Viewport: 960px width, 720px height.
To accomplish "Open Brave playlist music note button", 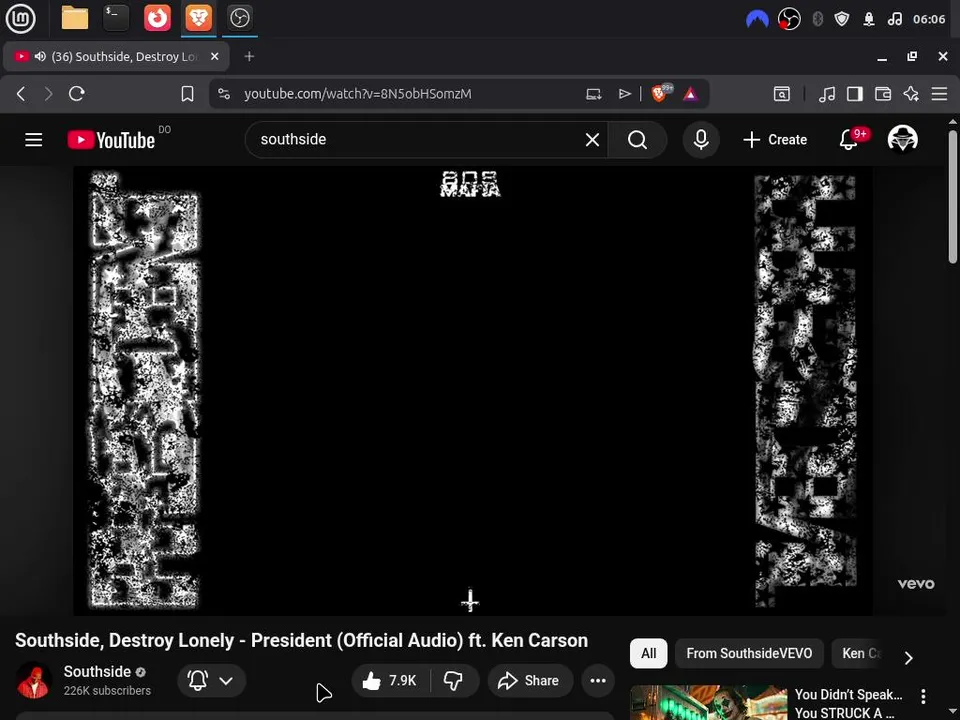I will pyautogui.click(x=827, y=94).
